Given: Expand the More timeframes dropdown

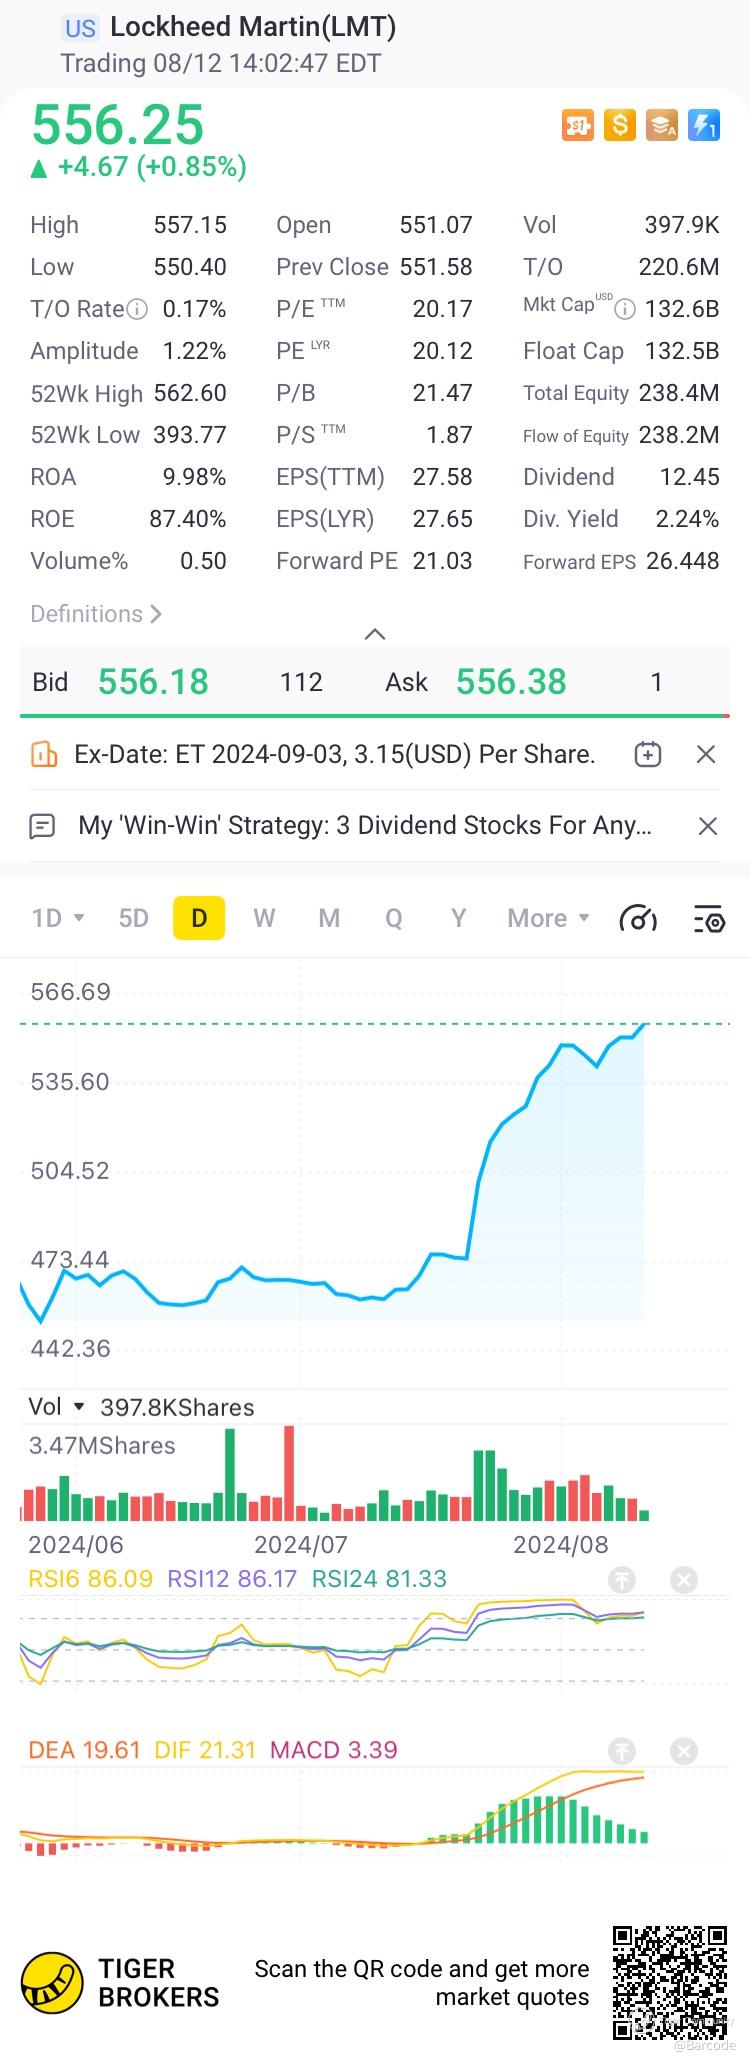Looking at the screenshot, I should point(548,918).
